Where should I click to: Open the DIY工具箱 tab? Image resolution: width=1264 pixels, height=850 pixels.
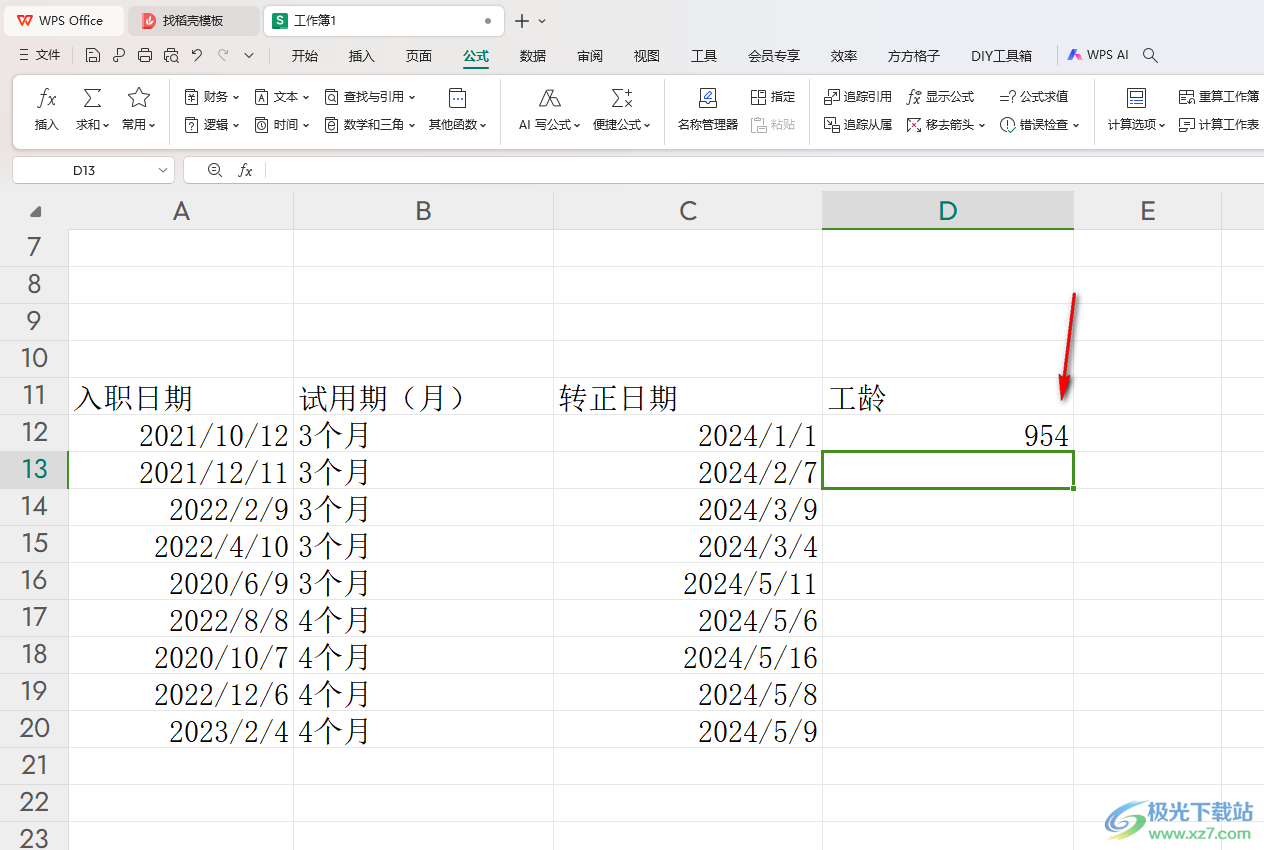coord(1001,56)
